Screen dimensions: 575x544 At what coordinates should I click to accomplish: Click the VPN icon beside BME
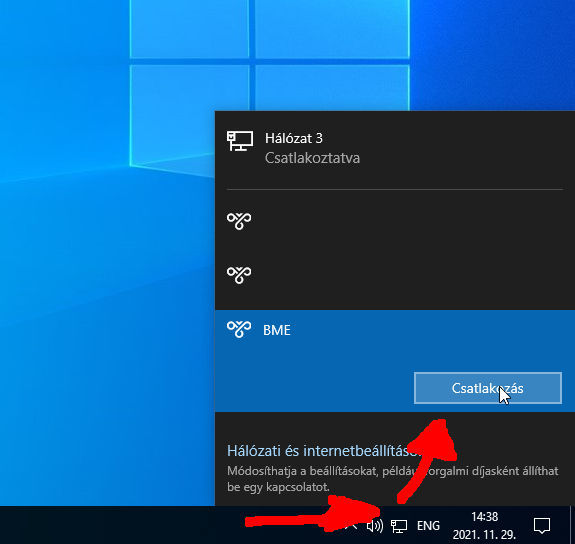click(239, 329)
